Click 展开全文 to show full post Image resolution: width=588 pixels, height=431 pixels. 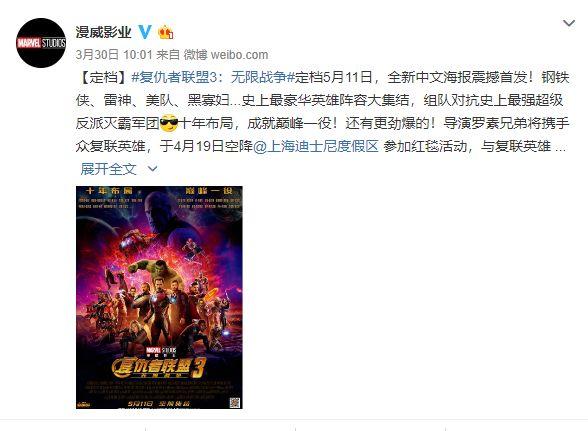(108, 169)
